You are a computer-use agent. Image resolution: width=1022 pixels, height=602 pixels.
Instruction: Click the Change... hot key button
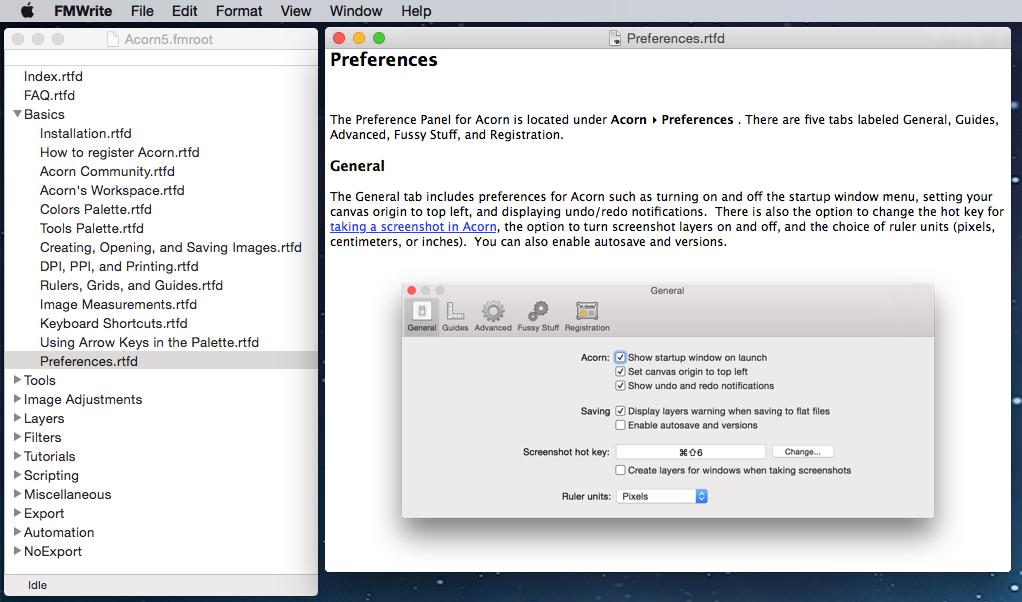802,452
